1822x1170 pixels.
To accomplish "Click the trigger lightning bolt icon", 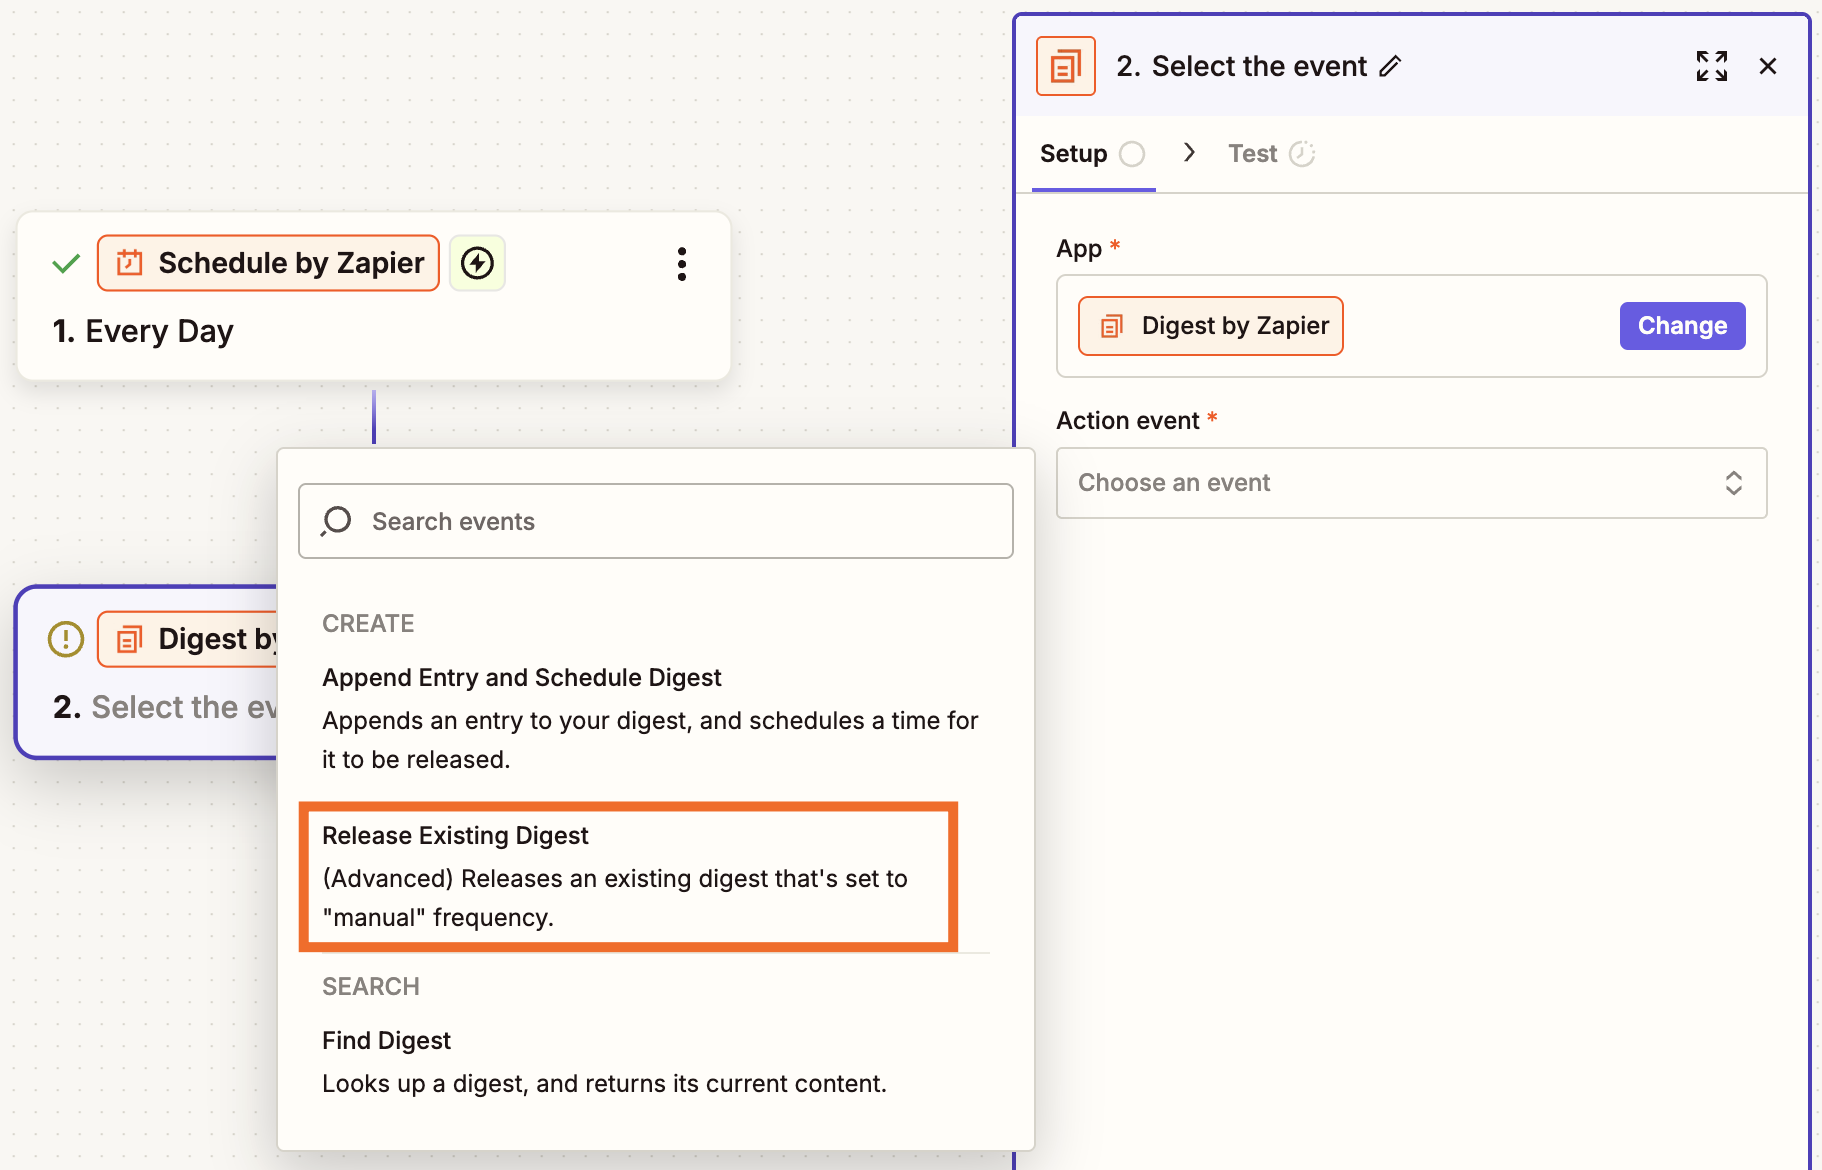I will 477,263.
